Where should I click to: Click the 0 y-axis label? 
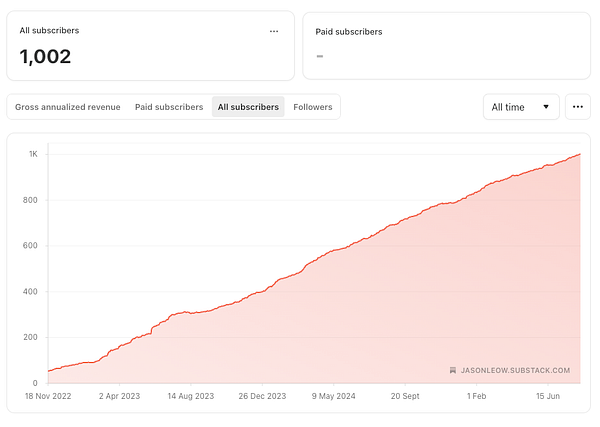pos(35,383)
